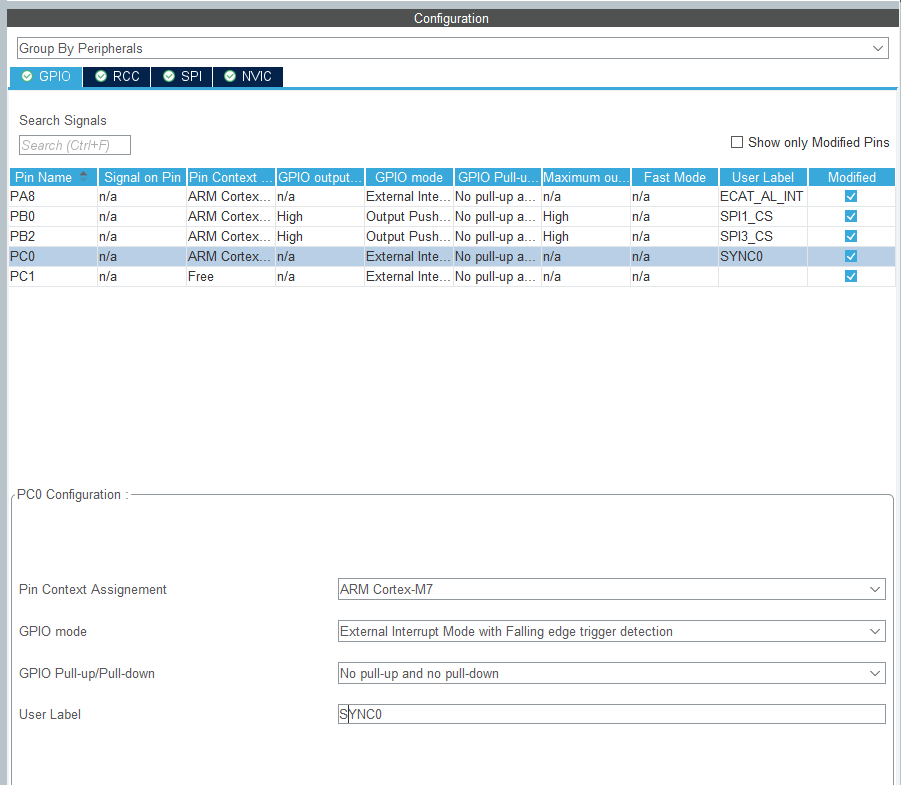This screenshot has height=785, width=901.
Task: Switch to the SPI tab
Action: point(182,76)
